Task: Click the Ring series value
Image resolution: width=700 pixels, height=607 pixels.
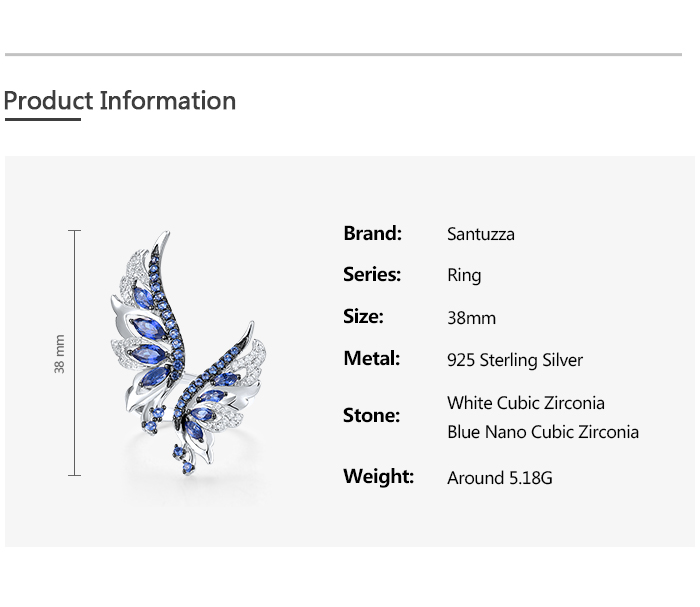Action: (464, 276)
